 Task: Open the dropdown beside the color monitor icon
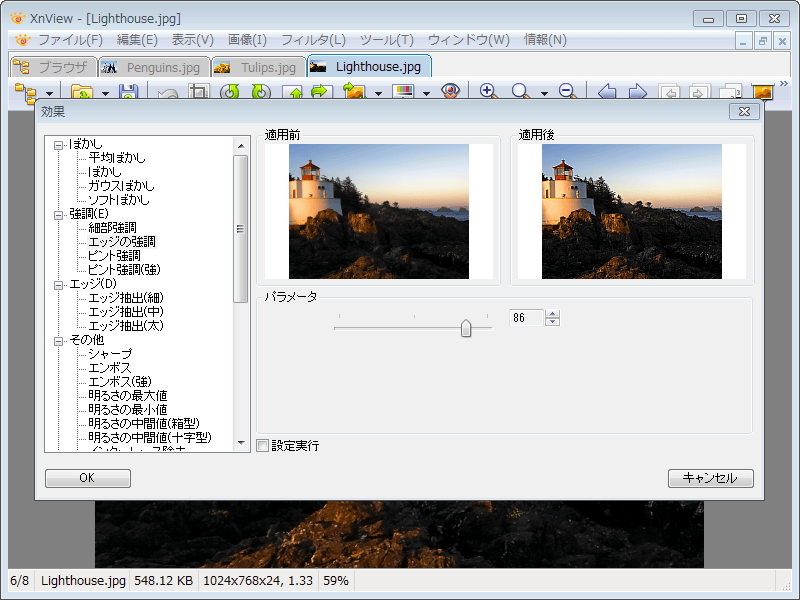[x=427, y=93]
